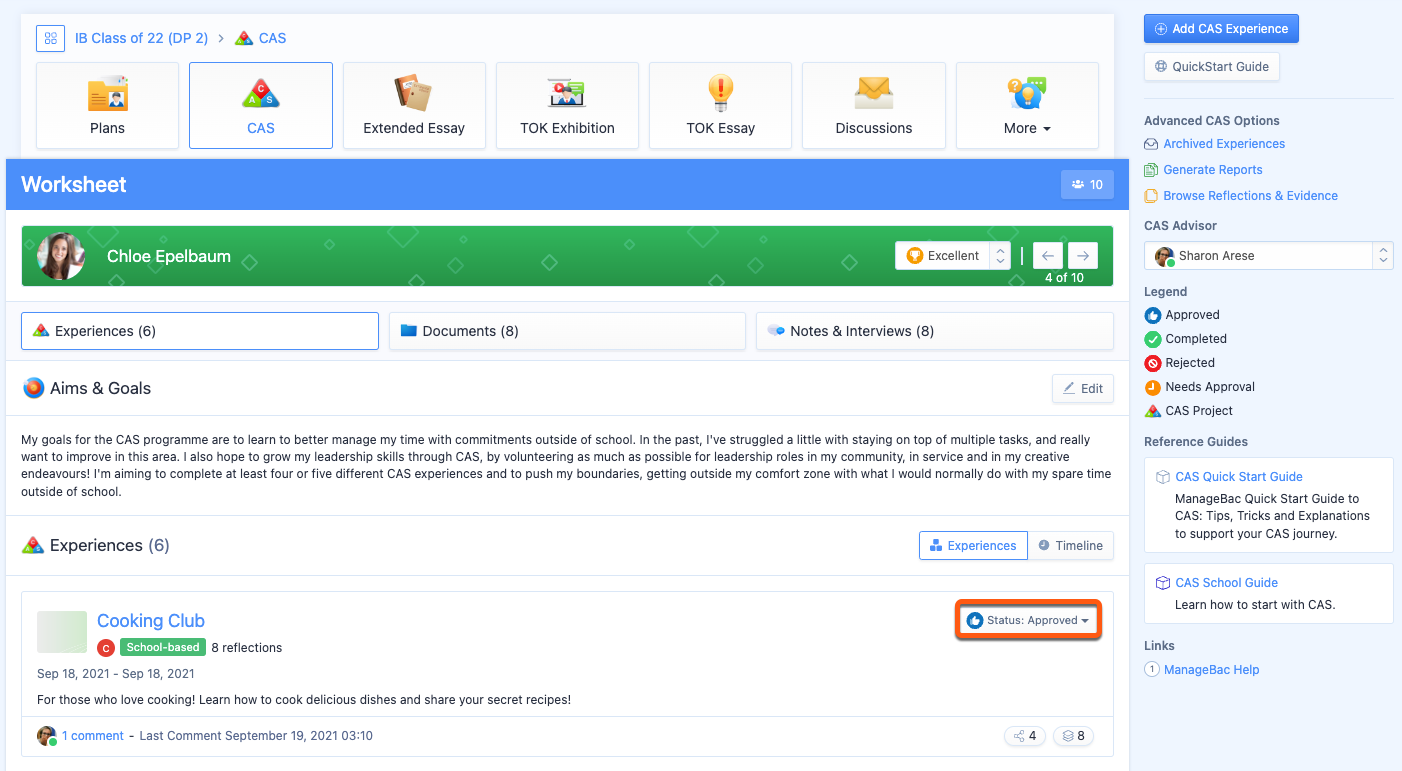The width and height of the screenshot is (1402, 771).
Task: Open the Extended Essay tile
Action: [x=414, y=105]
